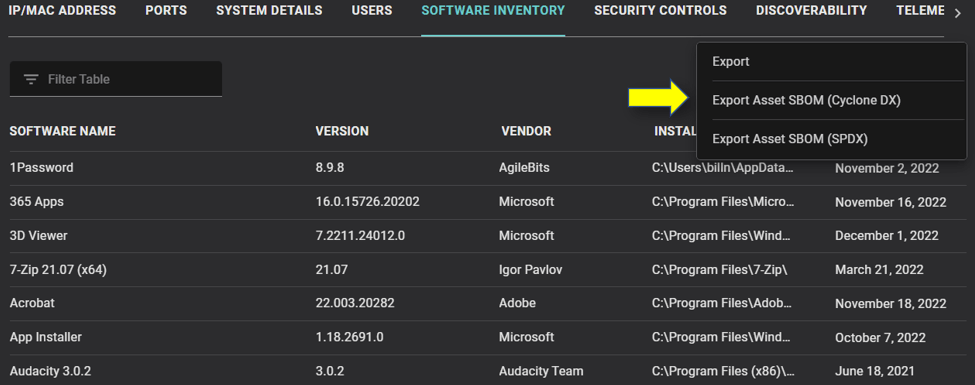Focus the Filter Table input field
This screenshot has height=385, width=975.
(x=116, y=79)
